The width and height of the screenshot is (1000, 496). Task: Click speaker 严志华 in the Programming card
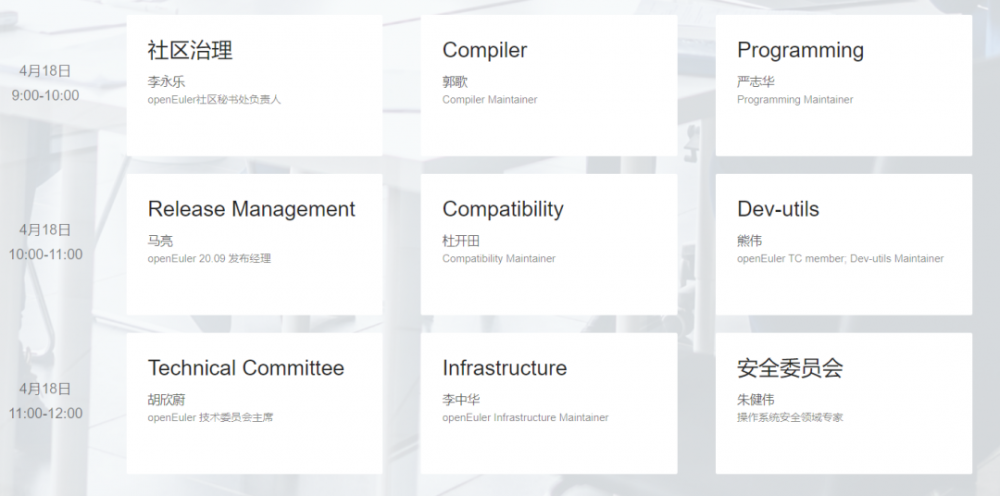[755, 82]
